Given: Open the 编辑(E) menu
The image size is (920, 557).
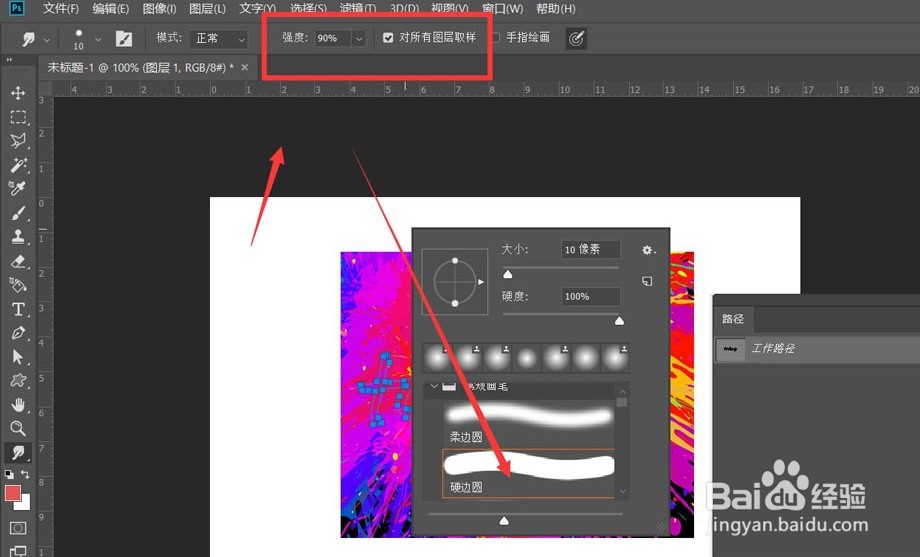Looking at the screenshot, I should [x=110, y=9].
